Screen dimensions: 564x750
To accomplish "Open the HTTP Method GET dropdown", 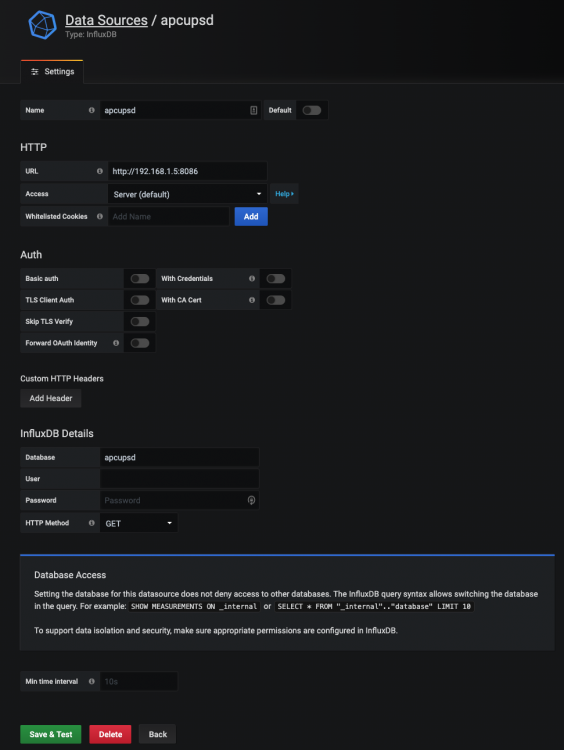I will (139, 523).
